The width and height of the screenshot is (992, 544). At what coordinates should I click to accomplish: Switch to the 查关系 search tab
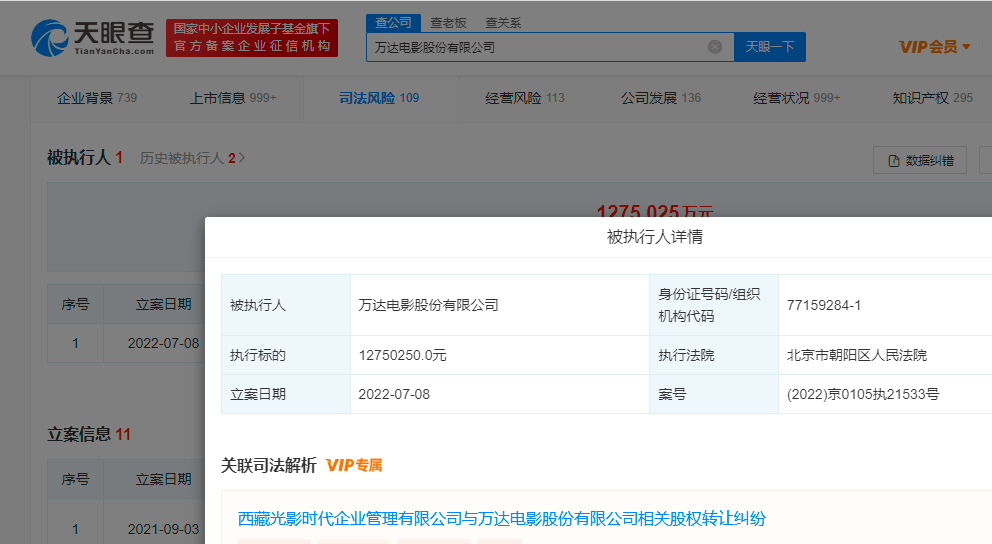502,22
